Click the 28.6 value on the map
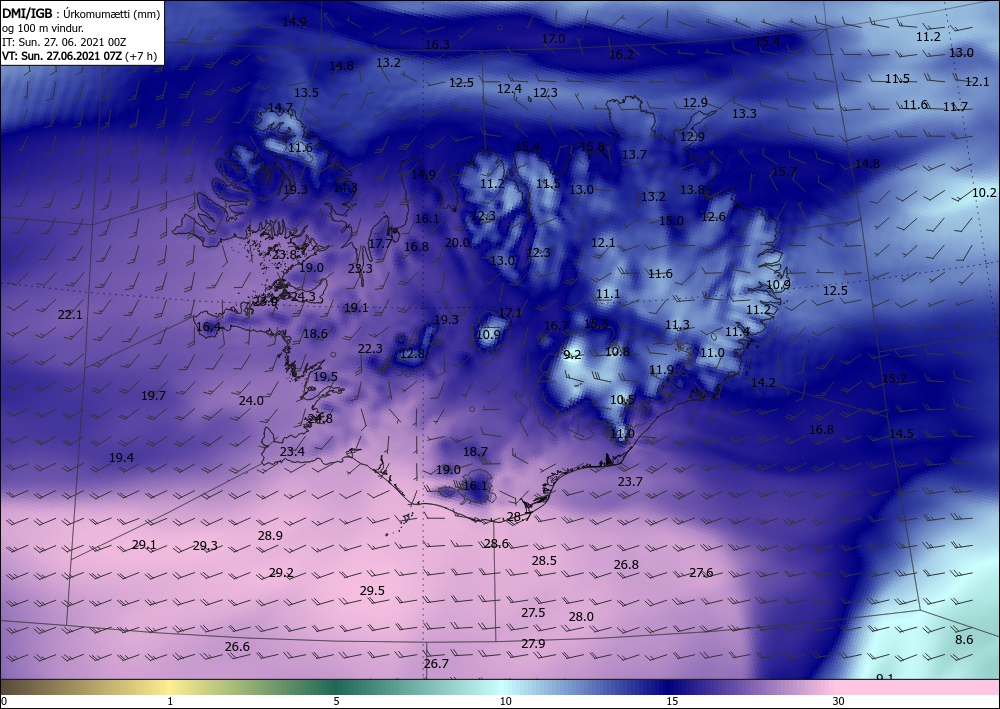This screenshot has height=709, width=1000. 496,544
